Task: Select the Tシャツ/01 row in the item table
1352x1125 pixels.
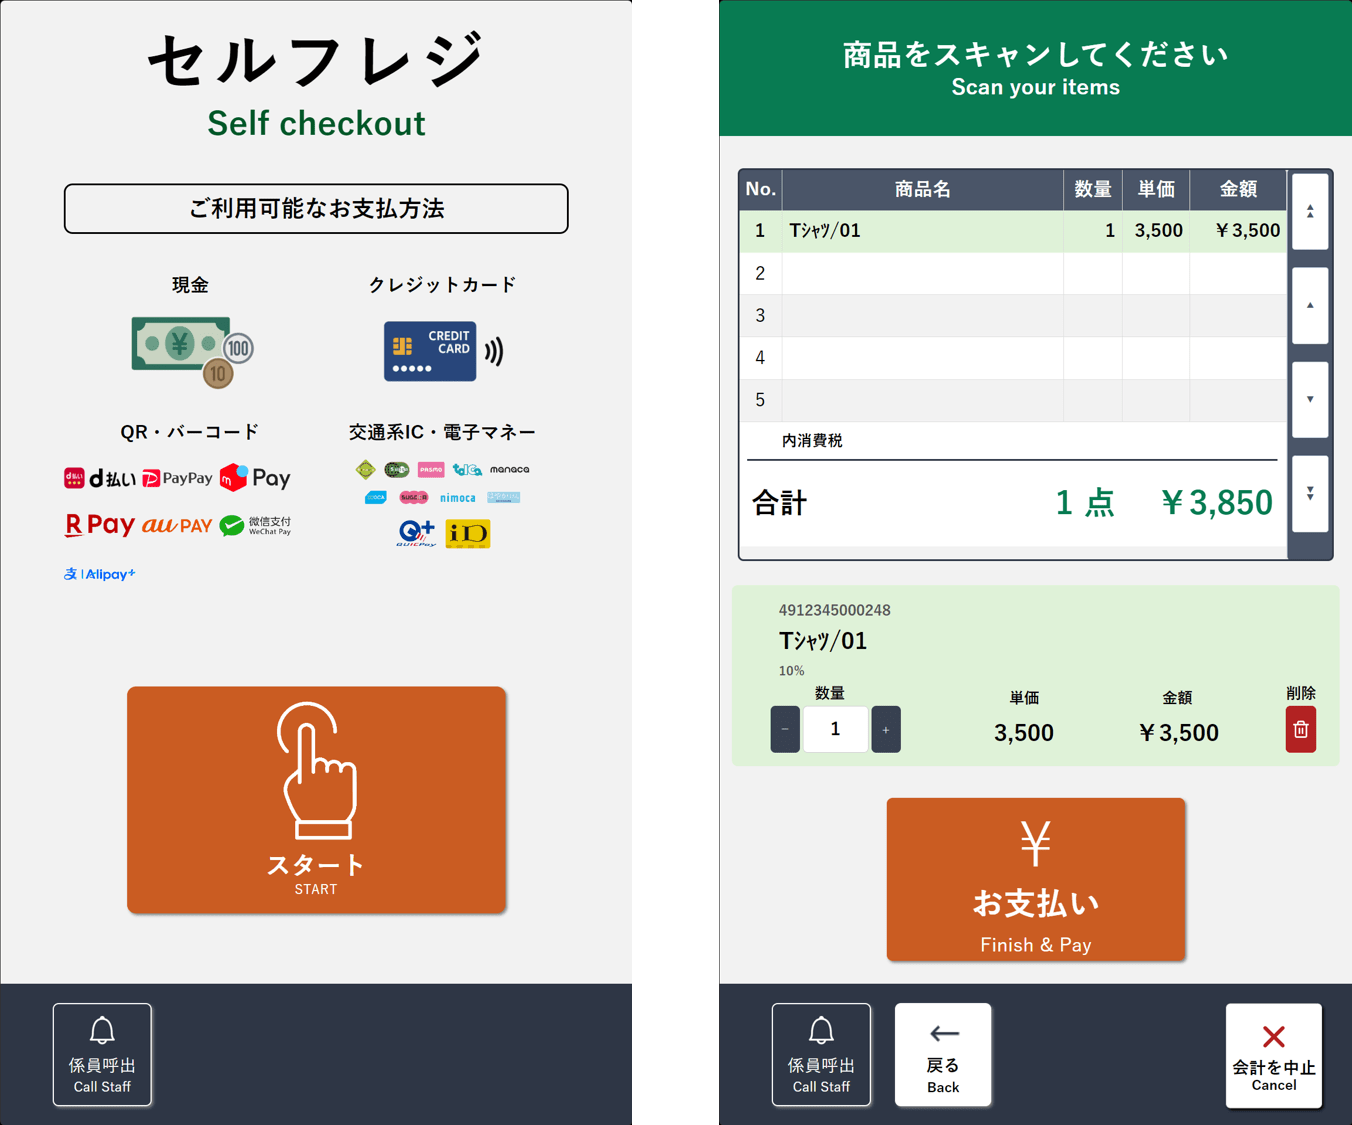Action: [920, 231]
